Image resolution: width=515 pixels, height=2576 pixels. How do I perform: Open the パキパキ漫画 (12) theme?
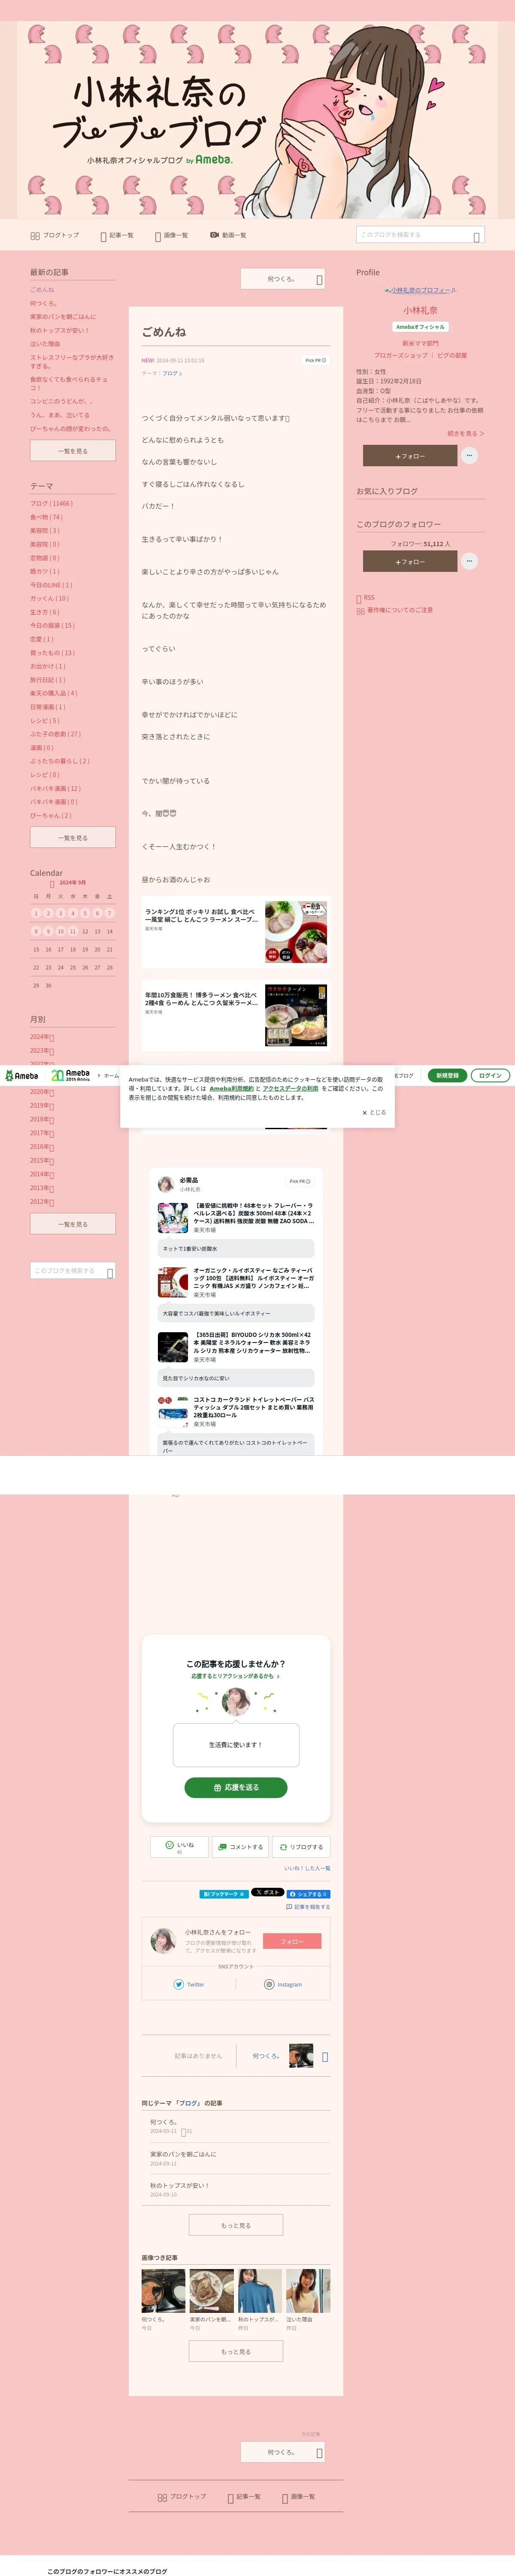pos(55,788)
